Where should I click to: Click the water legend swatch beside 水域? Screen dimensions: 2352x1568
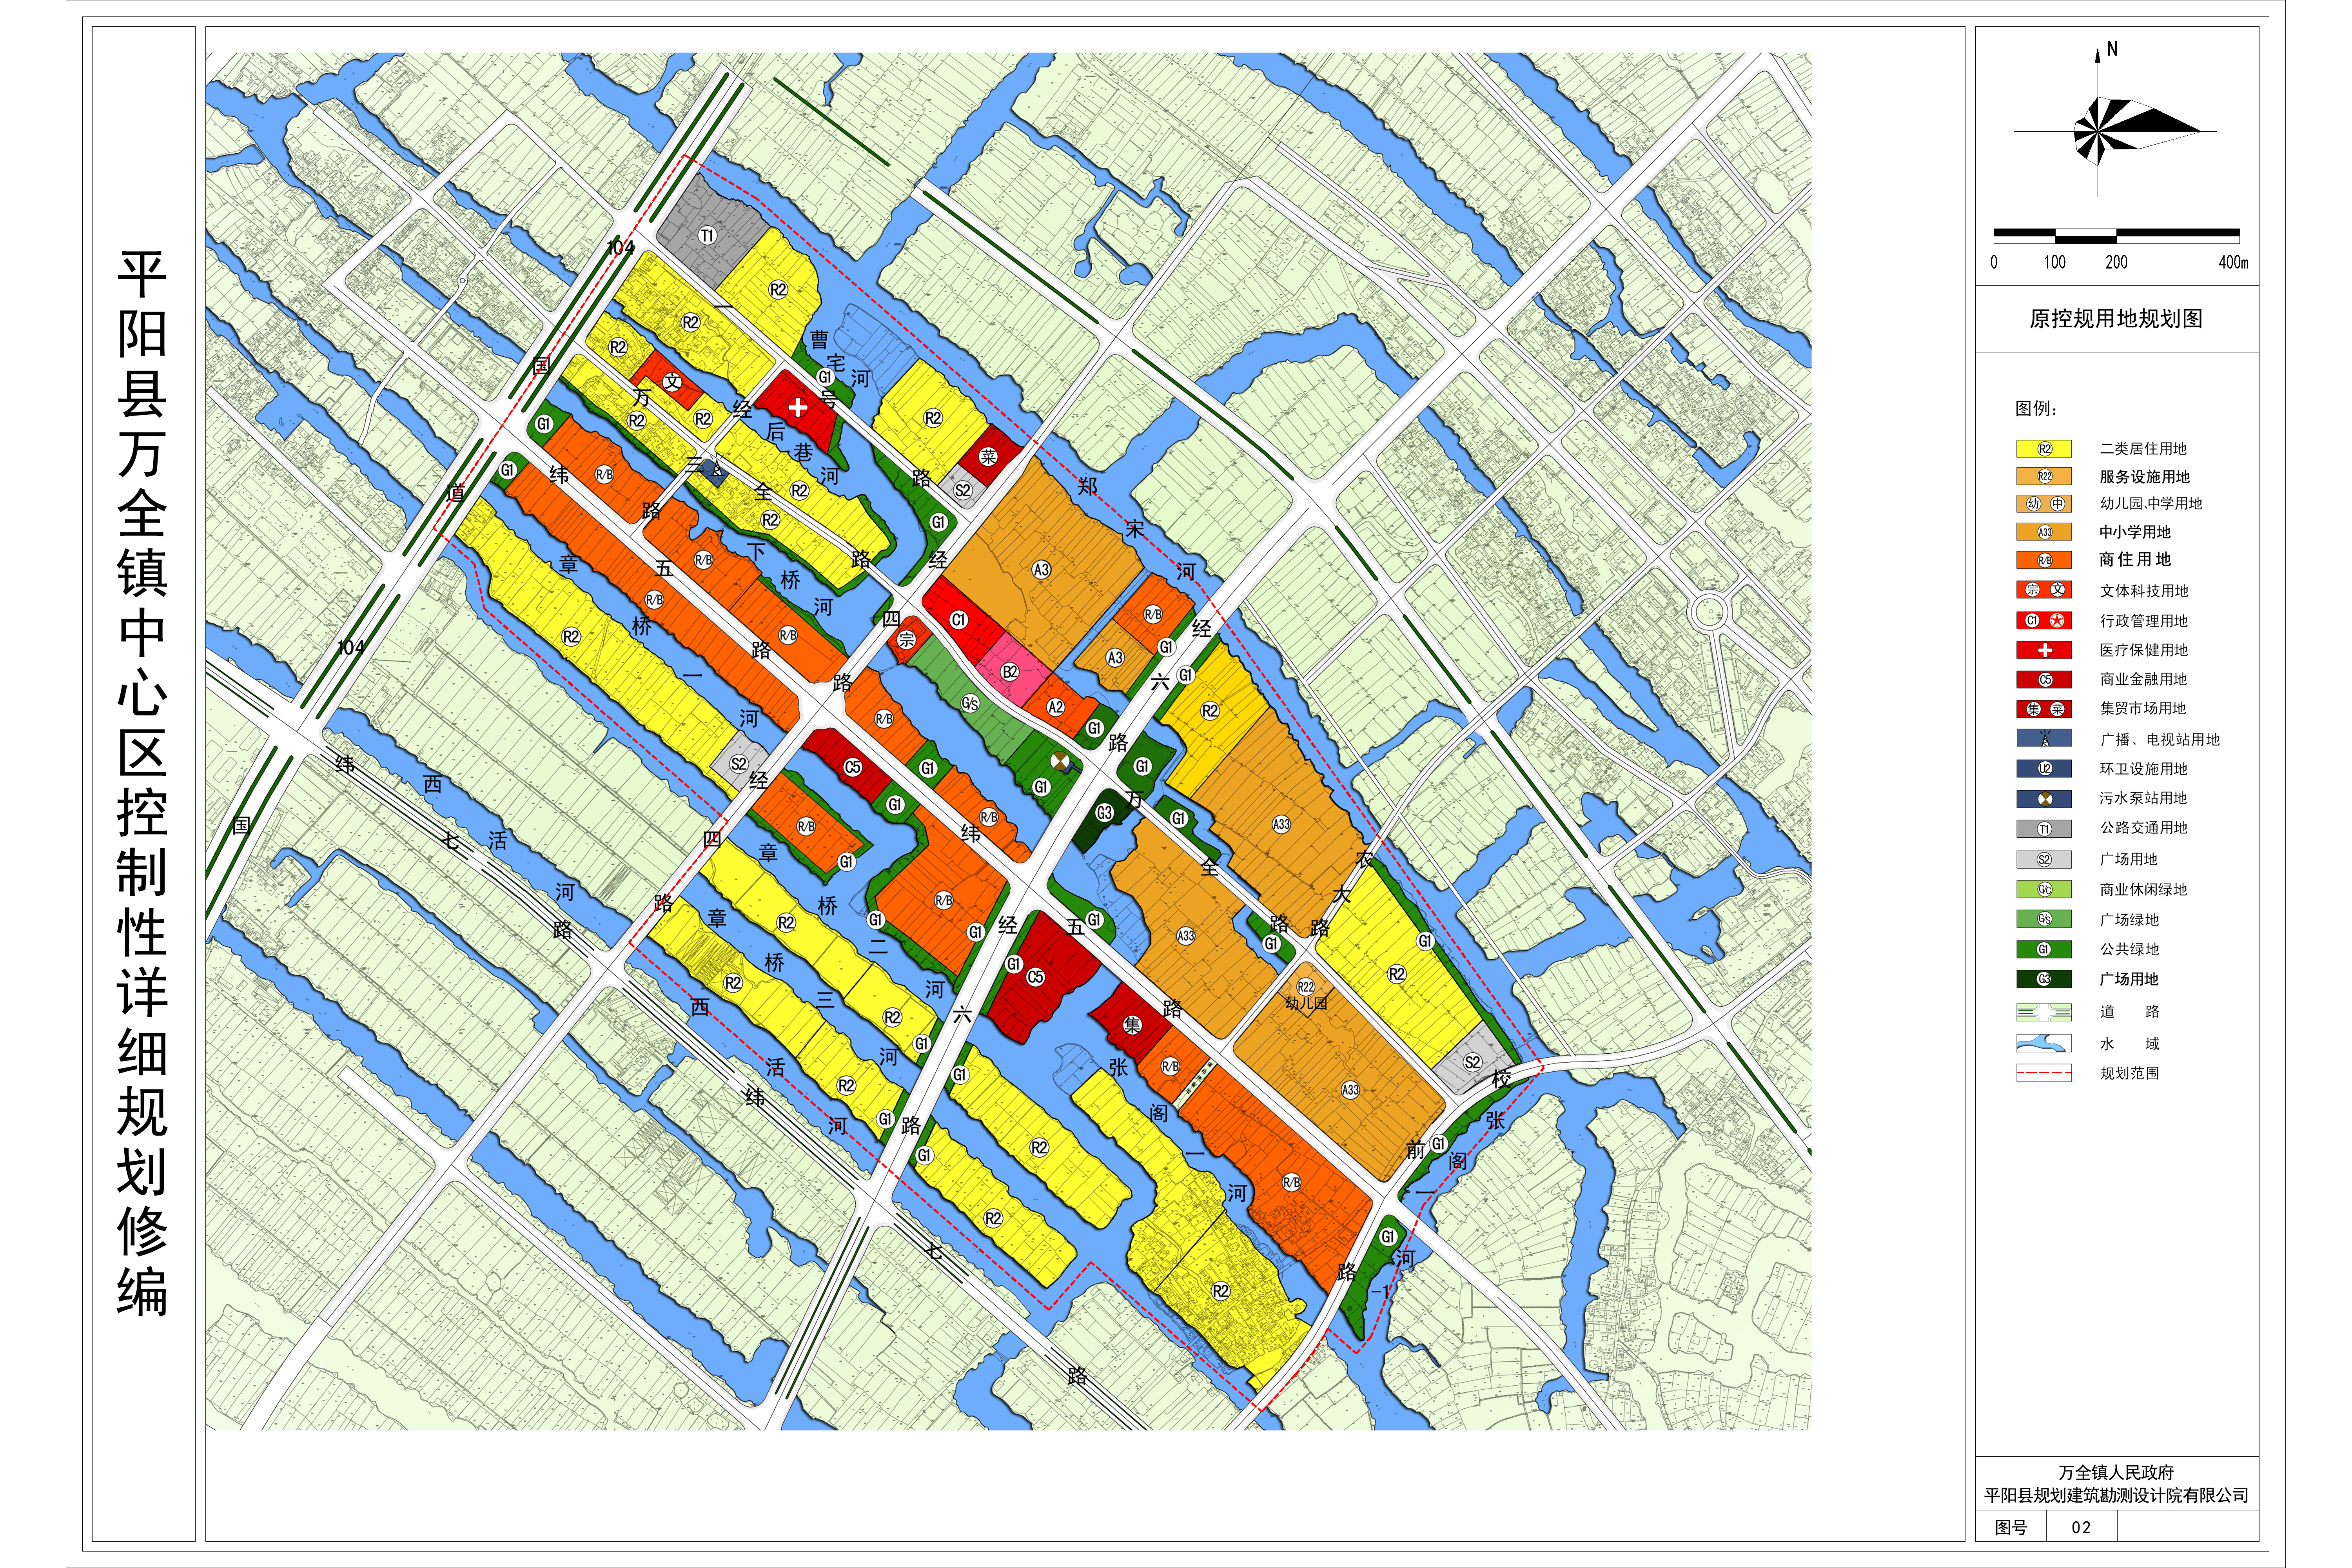click(x=2044, y=1044)
